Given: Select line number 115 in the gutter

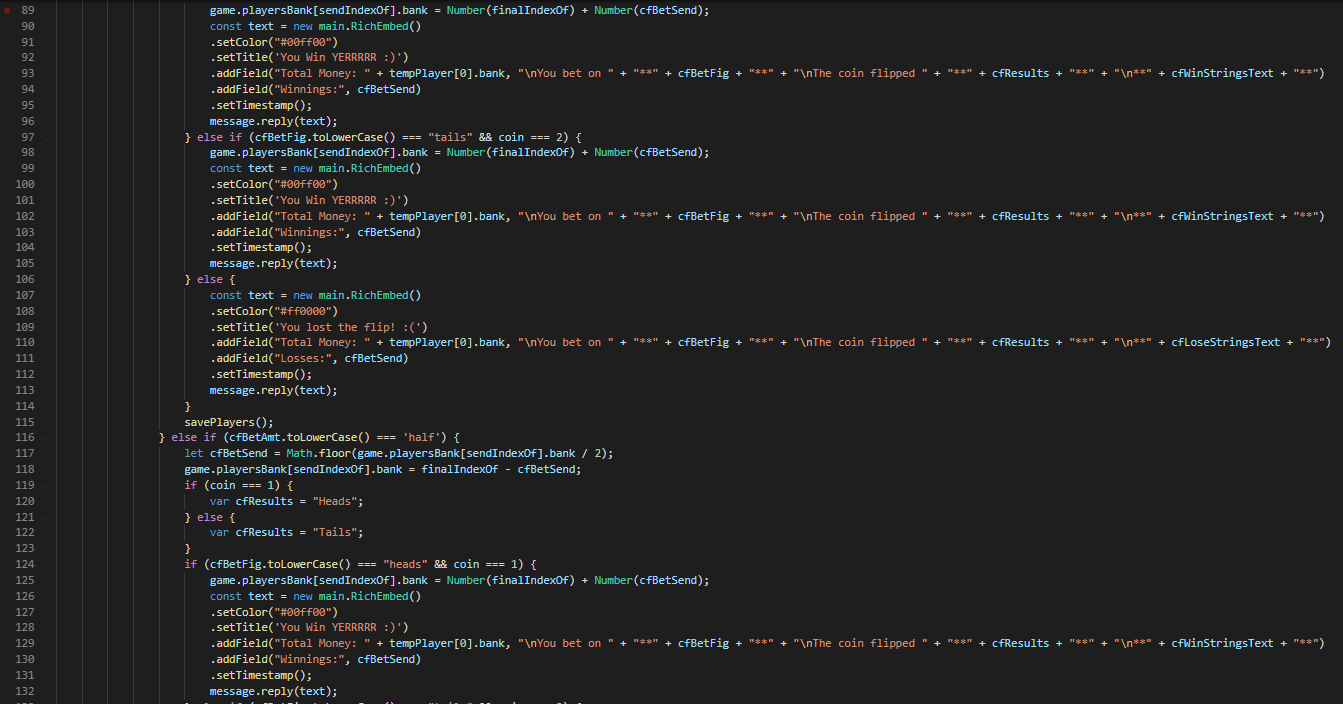Looking at the screenshot, I should tap(24, 422).
